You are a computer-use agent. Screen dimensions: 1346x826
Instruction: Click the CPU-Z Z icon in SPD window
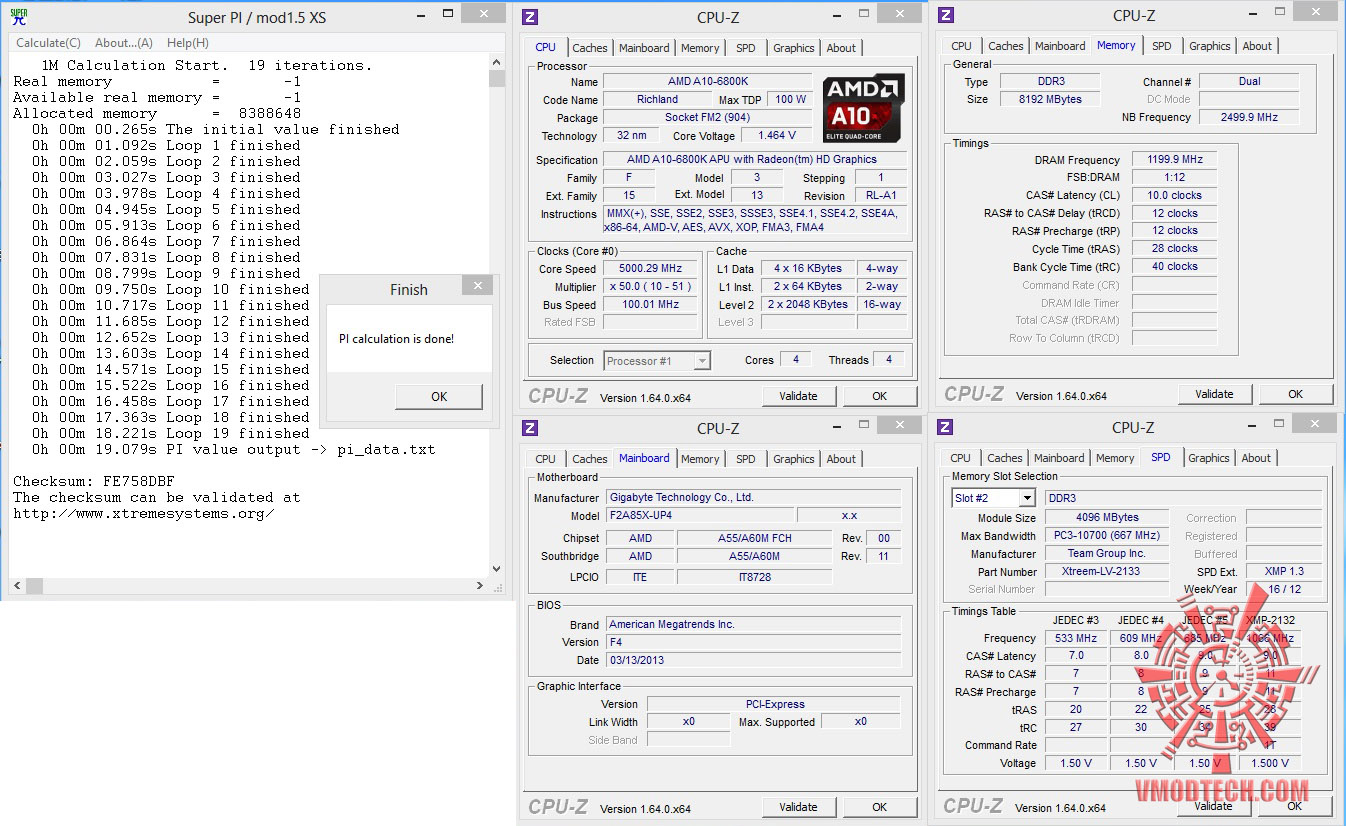[946, 428]
